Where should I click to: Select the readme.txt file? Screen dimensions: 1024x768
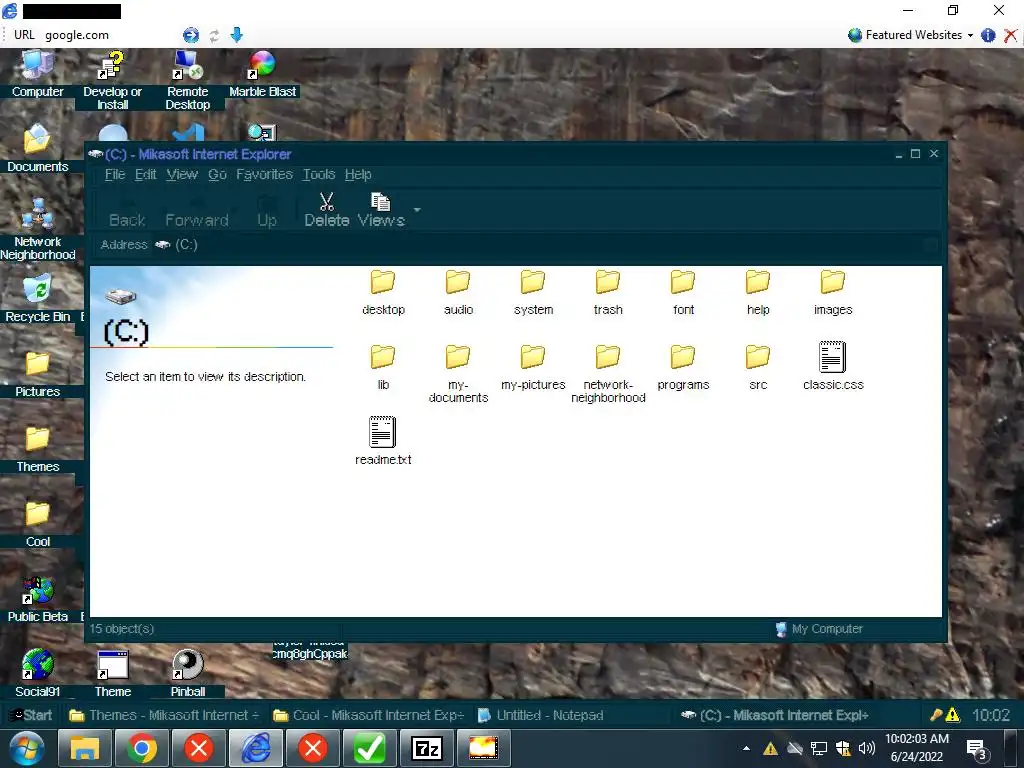383,441
